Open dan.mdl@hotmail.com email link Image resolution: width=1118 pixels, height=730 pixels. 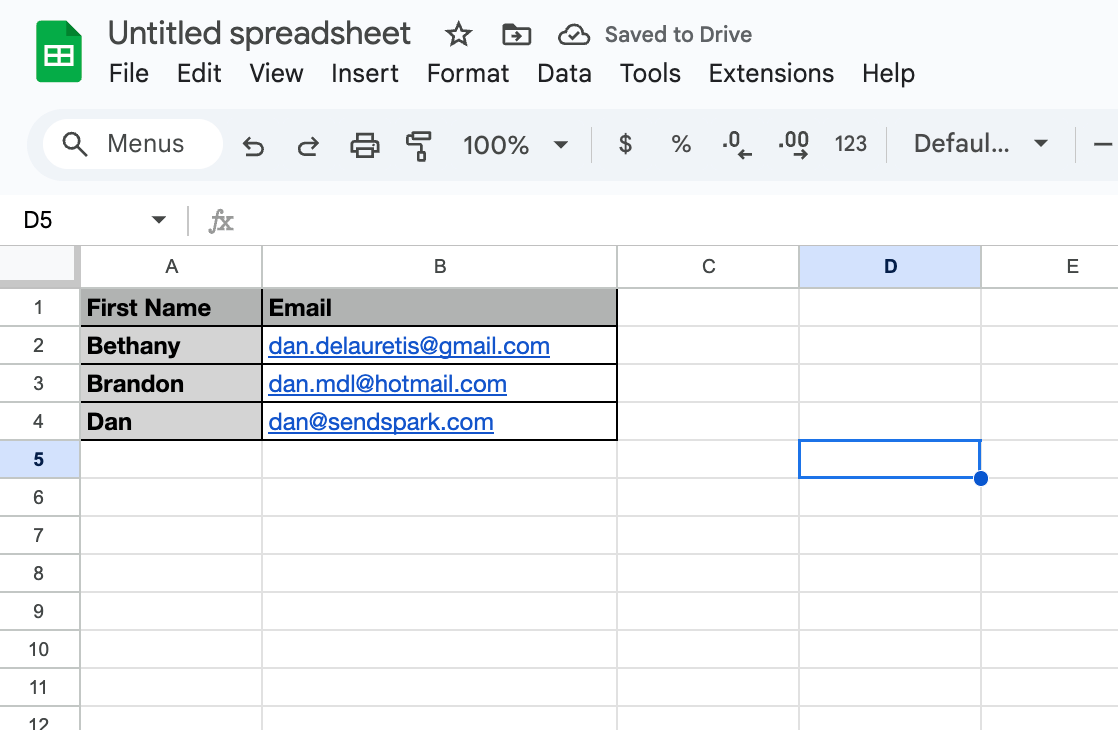pyautogui.click(x=387, y=384)
